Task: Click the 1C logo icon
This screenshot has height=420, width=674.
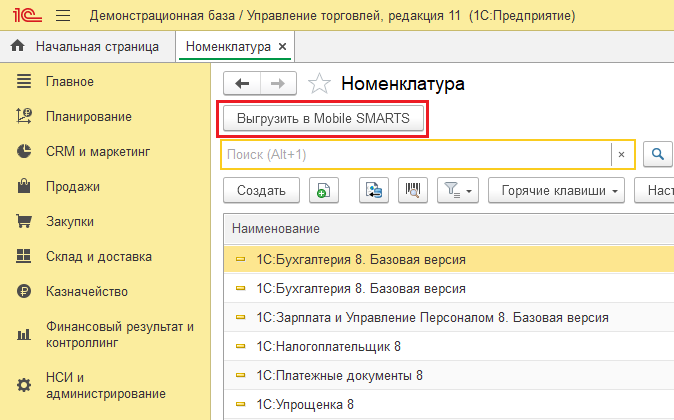Action: [28, 15]
